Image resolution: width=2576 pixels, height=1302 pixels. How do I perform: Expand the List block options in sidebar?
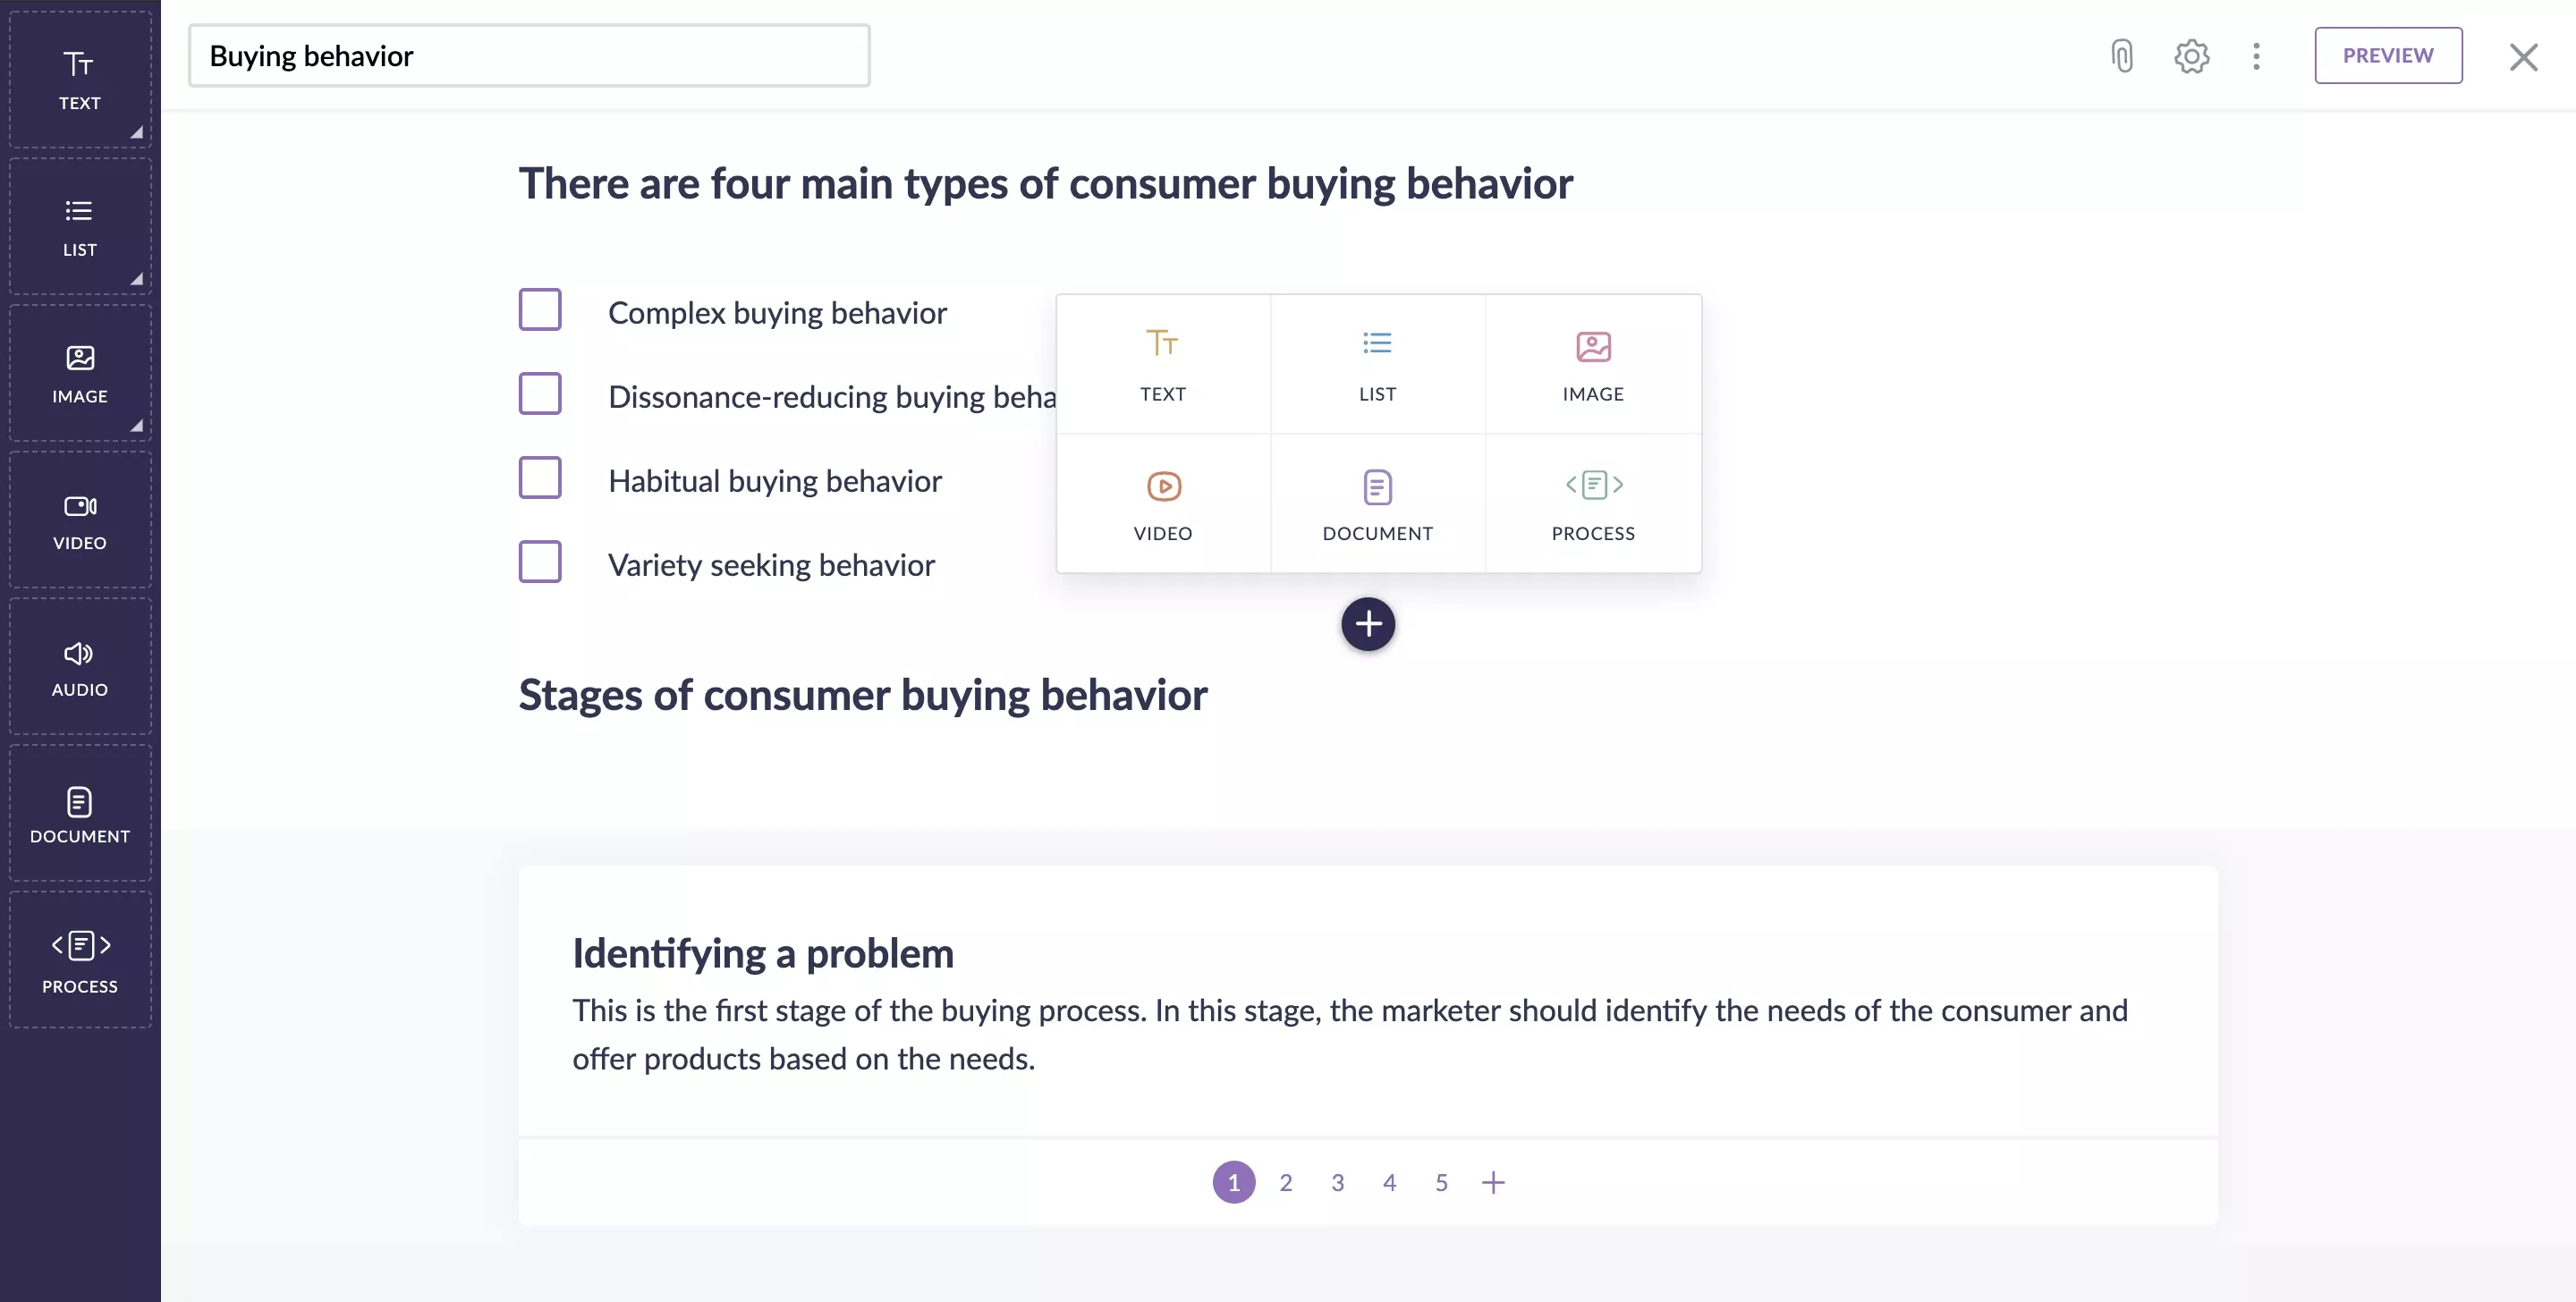point(136,279)
